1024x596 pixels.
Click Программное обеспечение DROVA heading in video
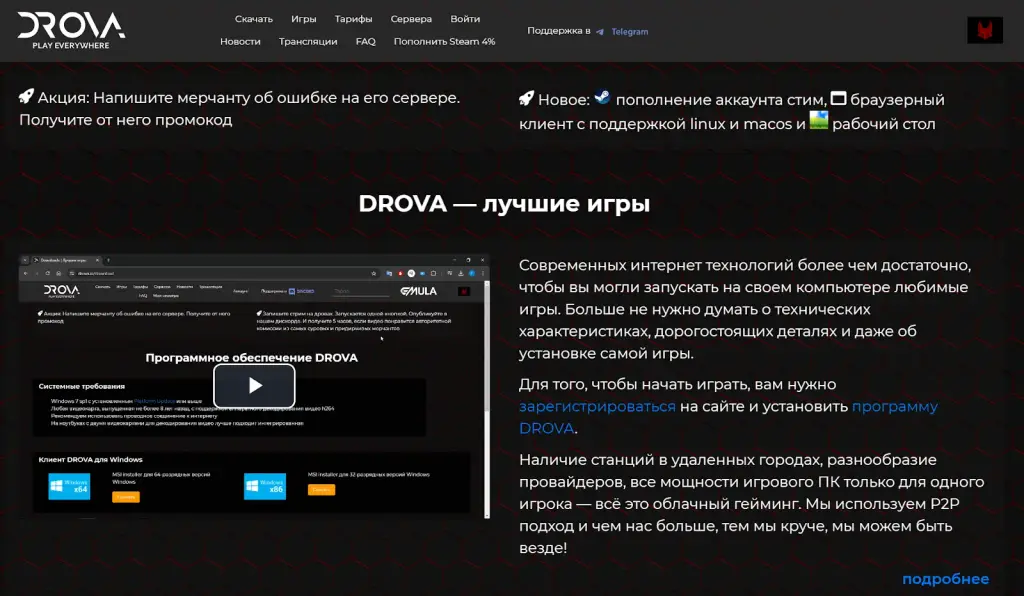251,358
